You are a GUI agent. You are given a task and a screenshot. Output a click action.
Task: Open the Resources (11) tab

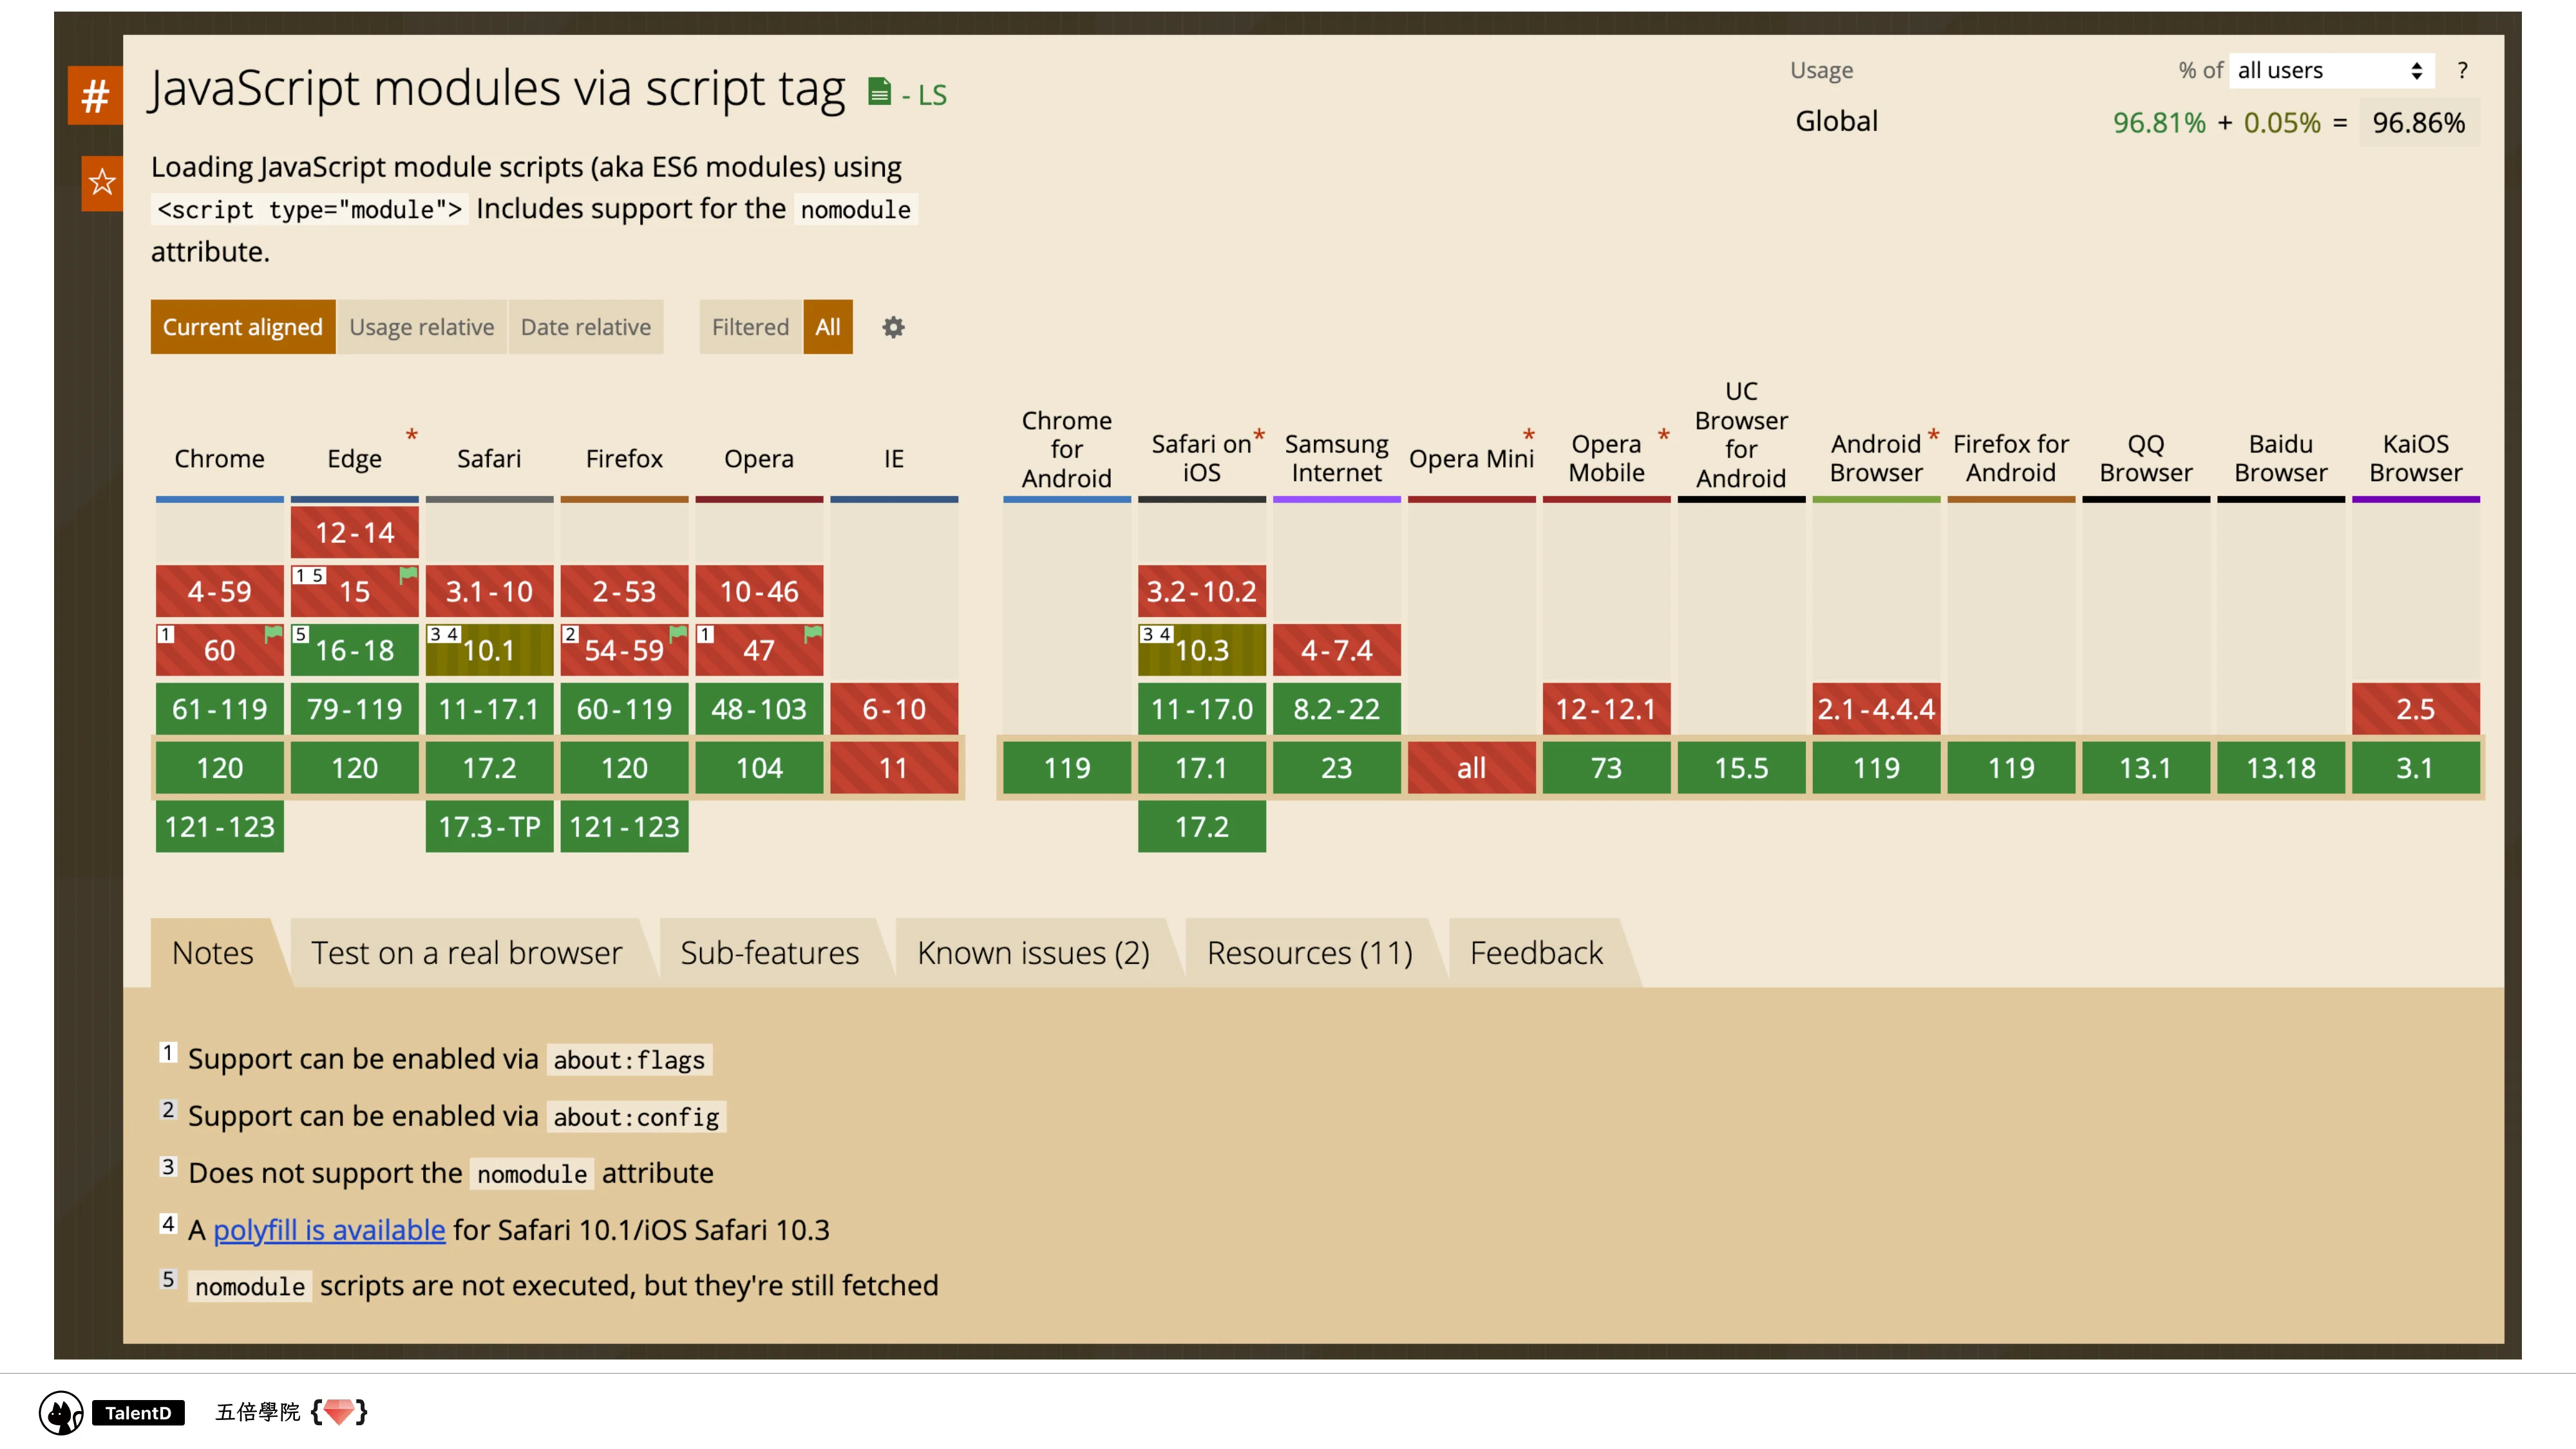pyautogui.click(x=1309, y=953)
